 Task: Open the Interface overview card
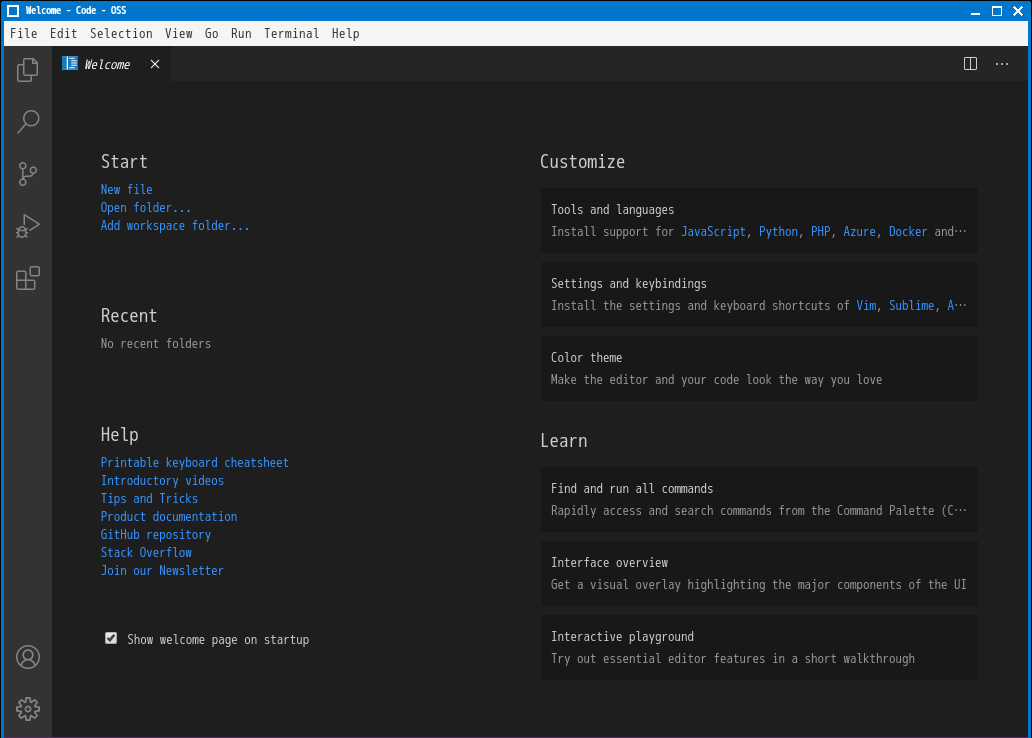(x=759, y=573)
